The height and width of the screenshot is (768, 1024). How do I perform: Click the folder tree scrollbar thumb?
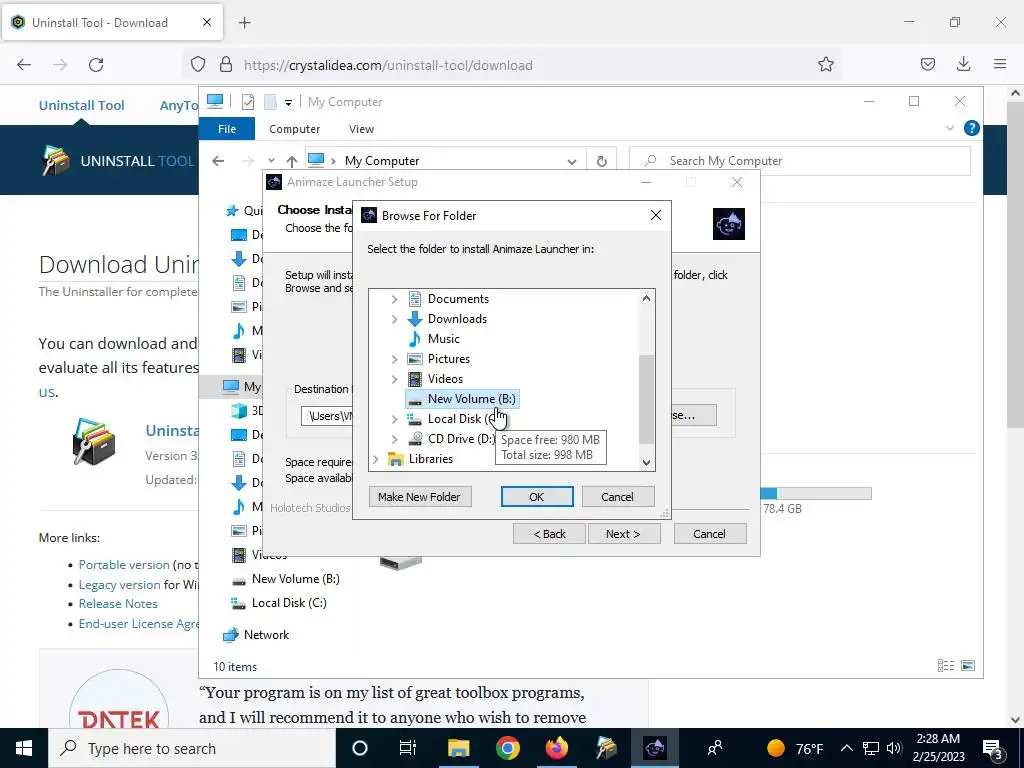[x=646, y=399]
